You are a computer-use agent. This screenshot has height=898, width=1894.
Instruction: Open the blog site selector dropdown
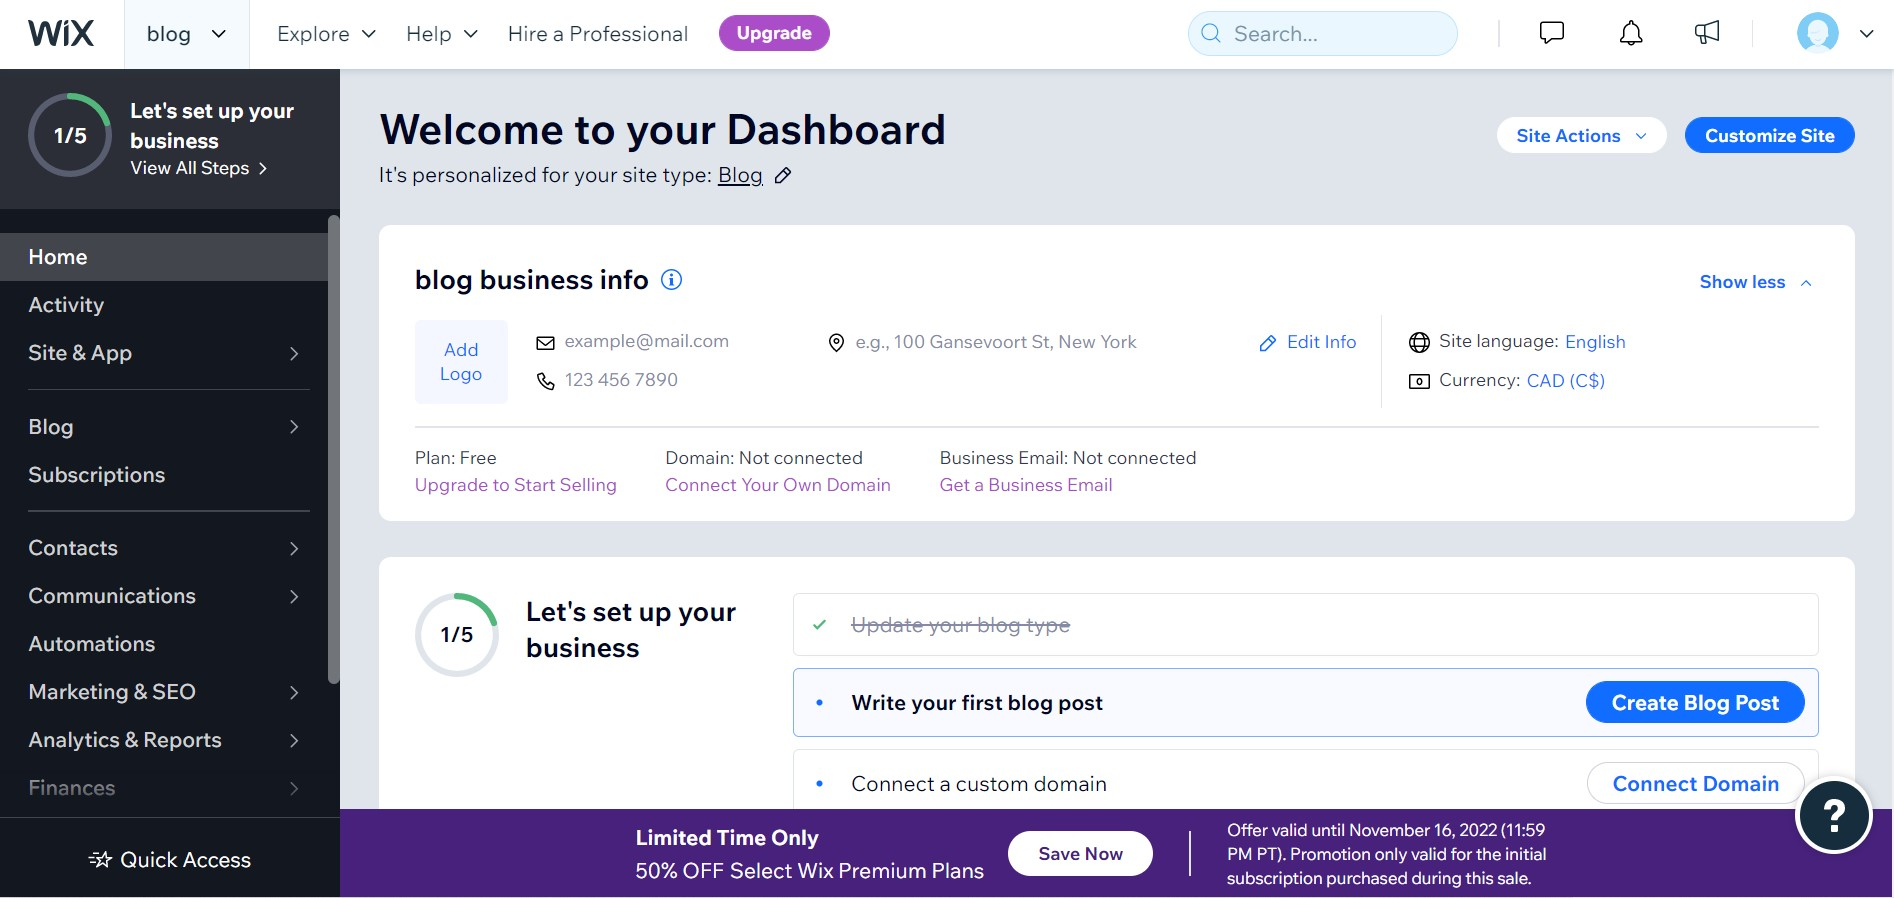tap(187, 34)
